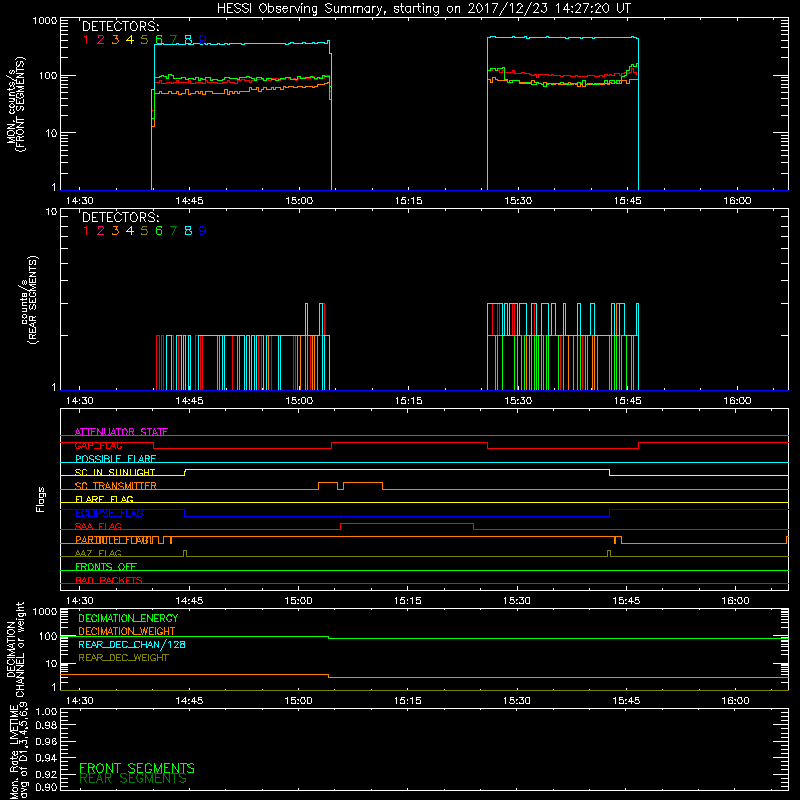Click REAR_DEC_CHAN/128 legend text
Image resolution: width=800 pixels, height=800 pixels.
(132, 645)
